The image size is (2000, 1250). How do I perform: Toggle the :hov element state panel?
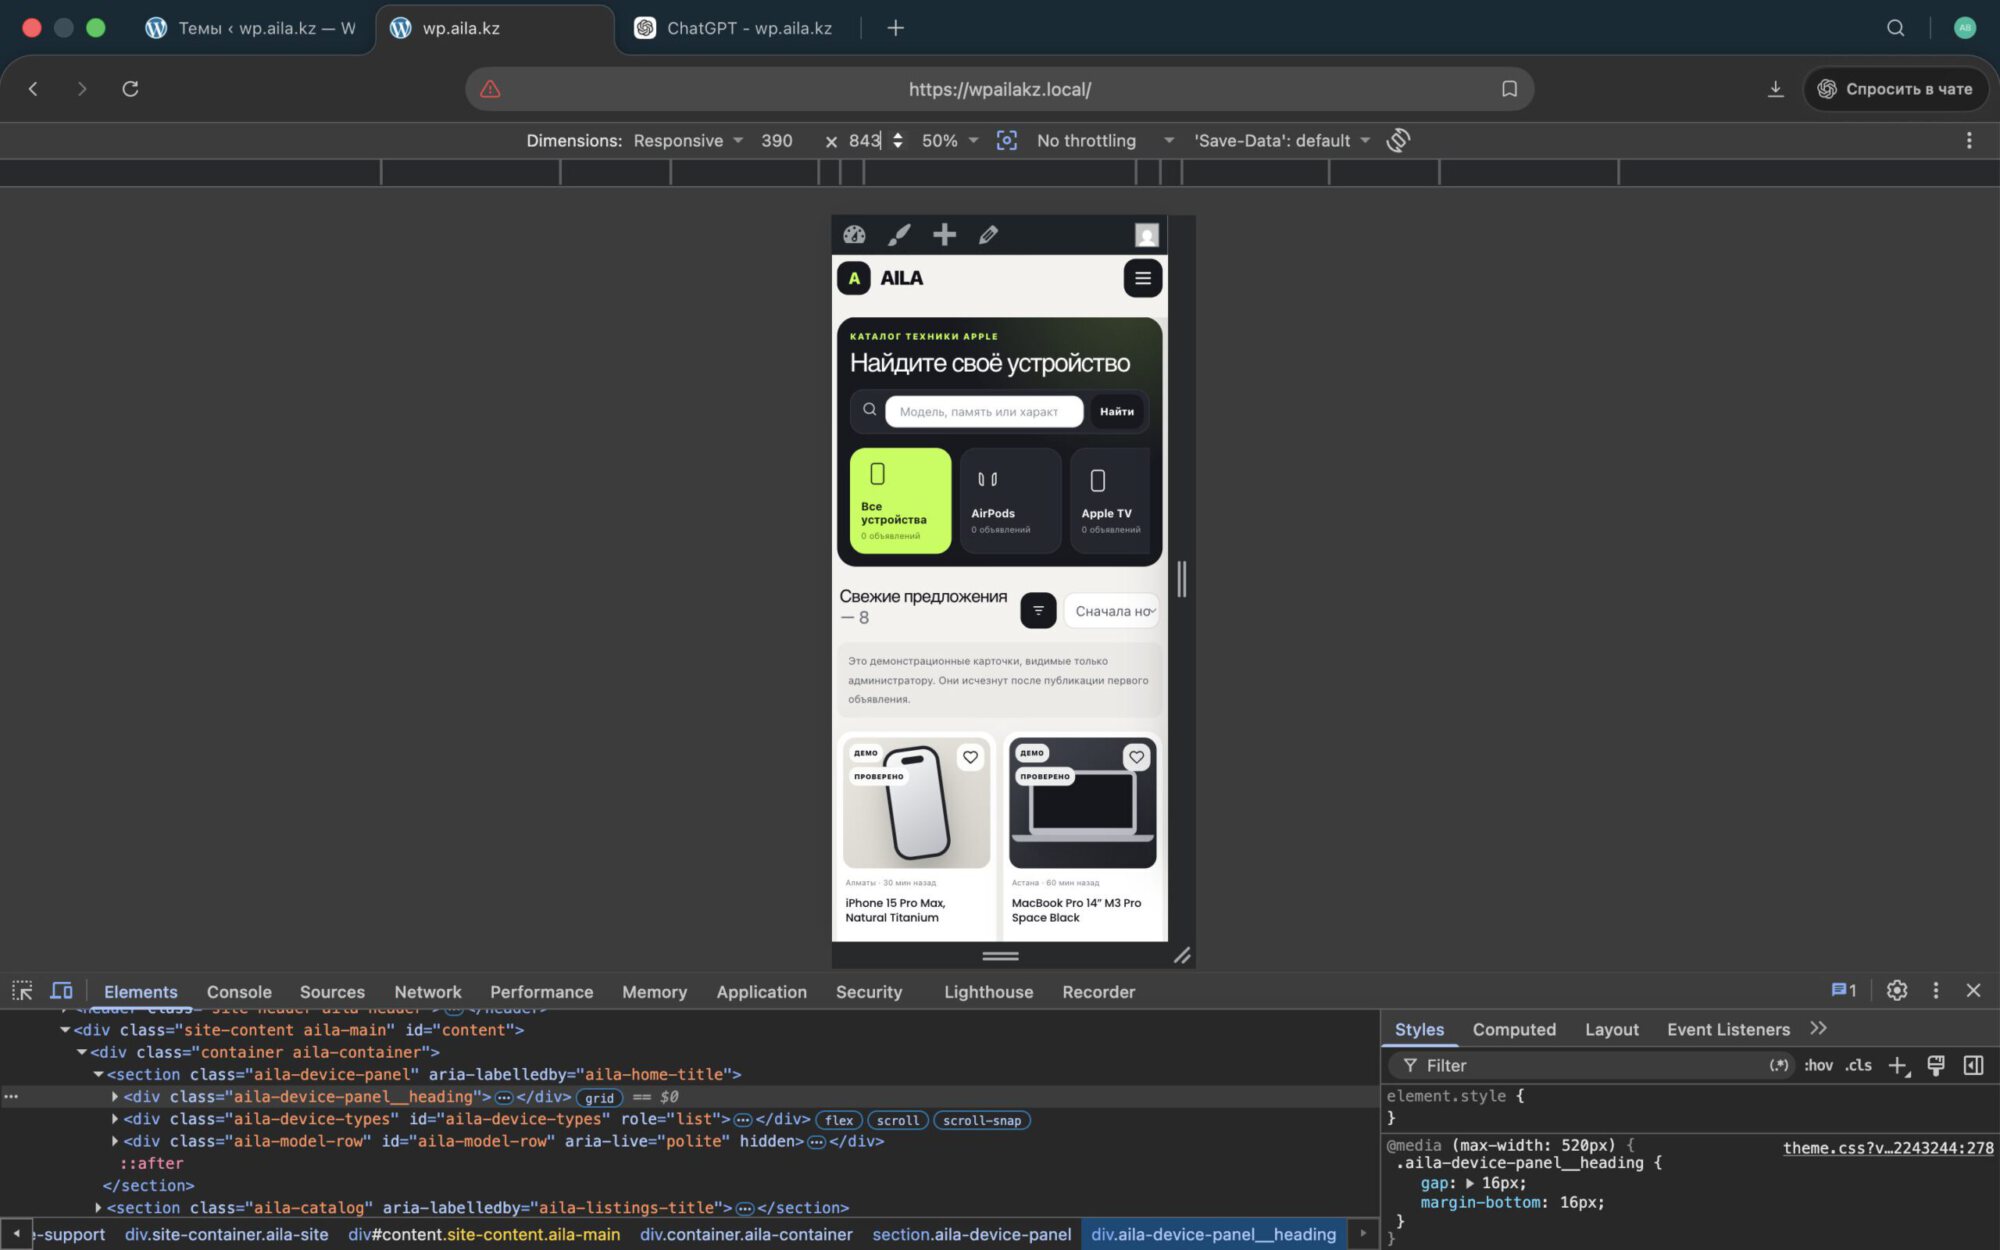[x=1818, y=1065]
